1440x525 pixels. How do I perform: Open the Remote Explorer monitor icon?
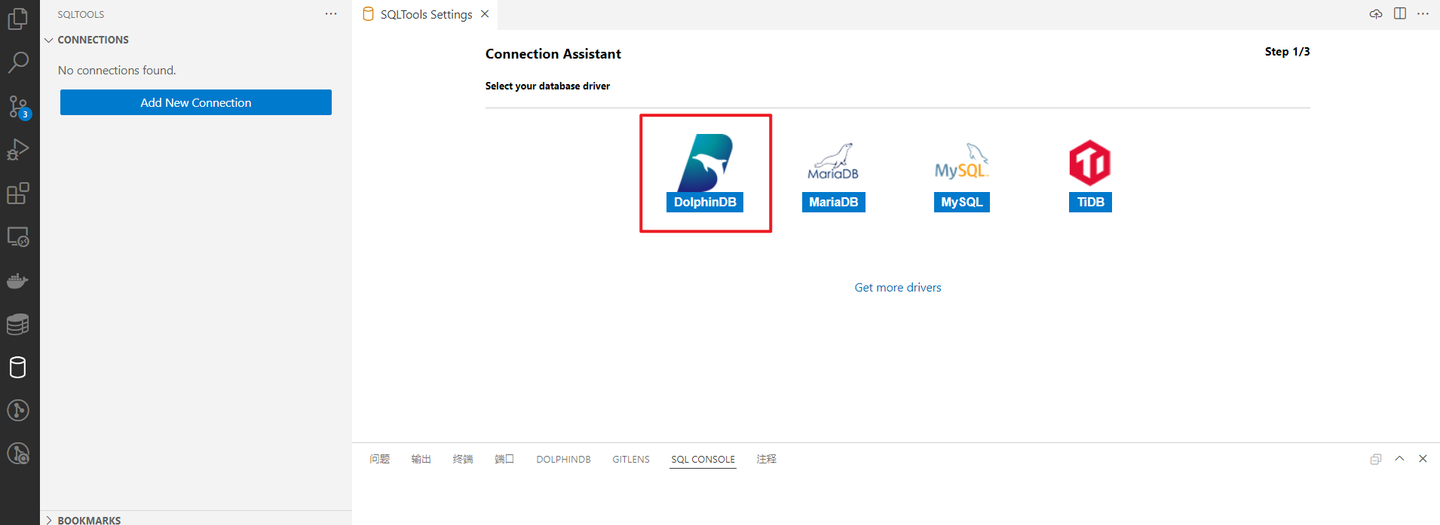tap(18, 237)
